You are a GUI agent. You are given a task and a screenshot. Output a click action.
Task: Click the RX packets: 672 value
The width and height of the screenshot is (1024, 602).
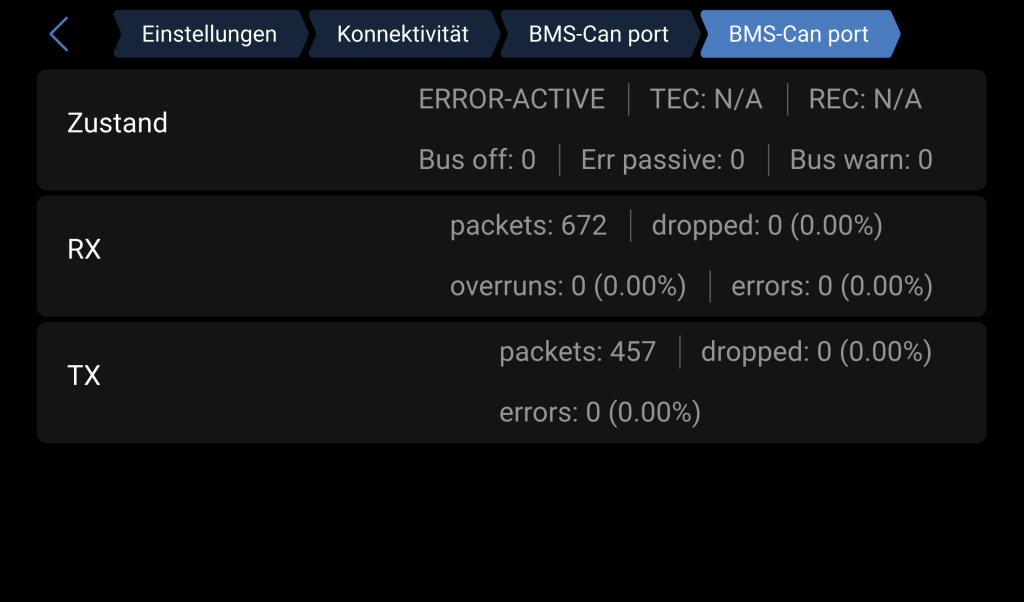[x=528, y=226]
